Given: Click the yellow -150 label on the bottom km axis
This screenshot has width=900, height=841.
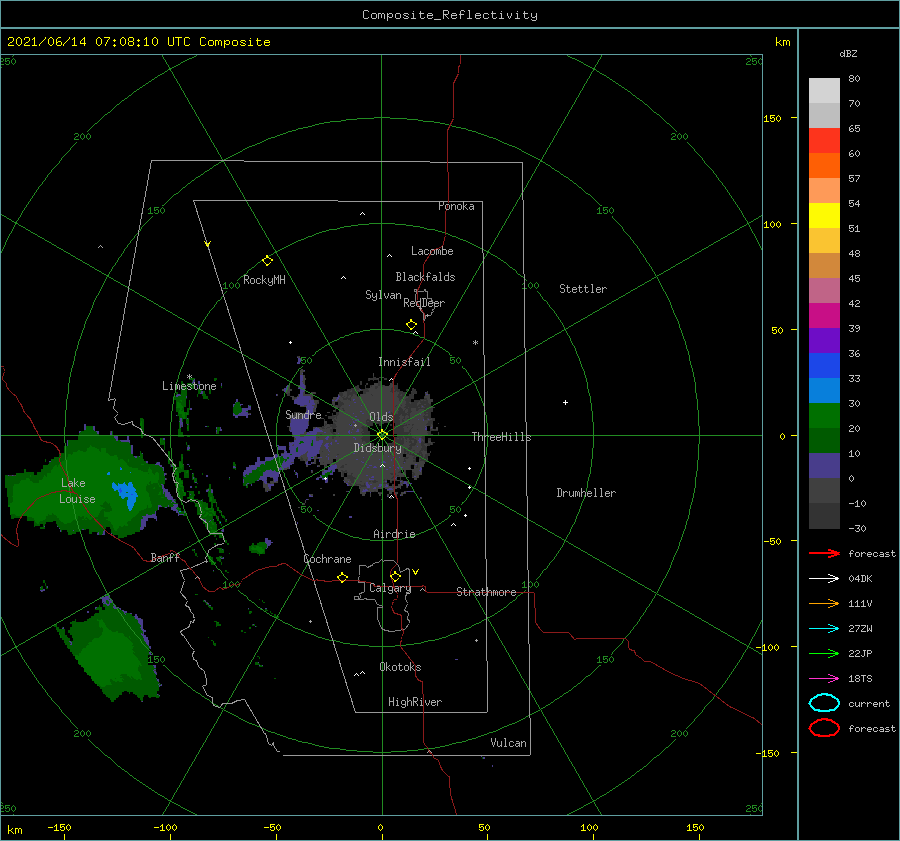Looking at the screenshot, I should tap(59, 827).
